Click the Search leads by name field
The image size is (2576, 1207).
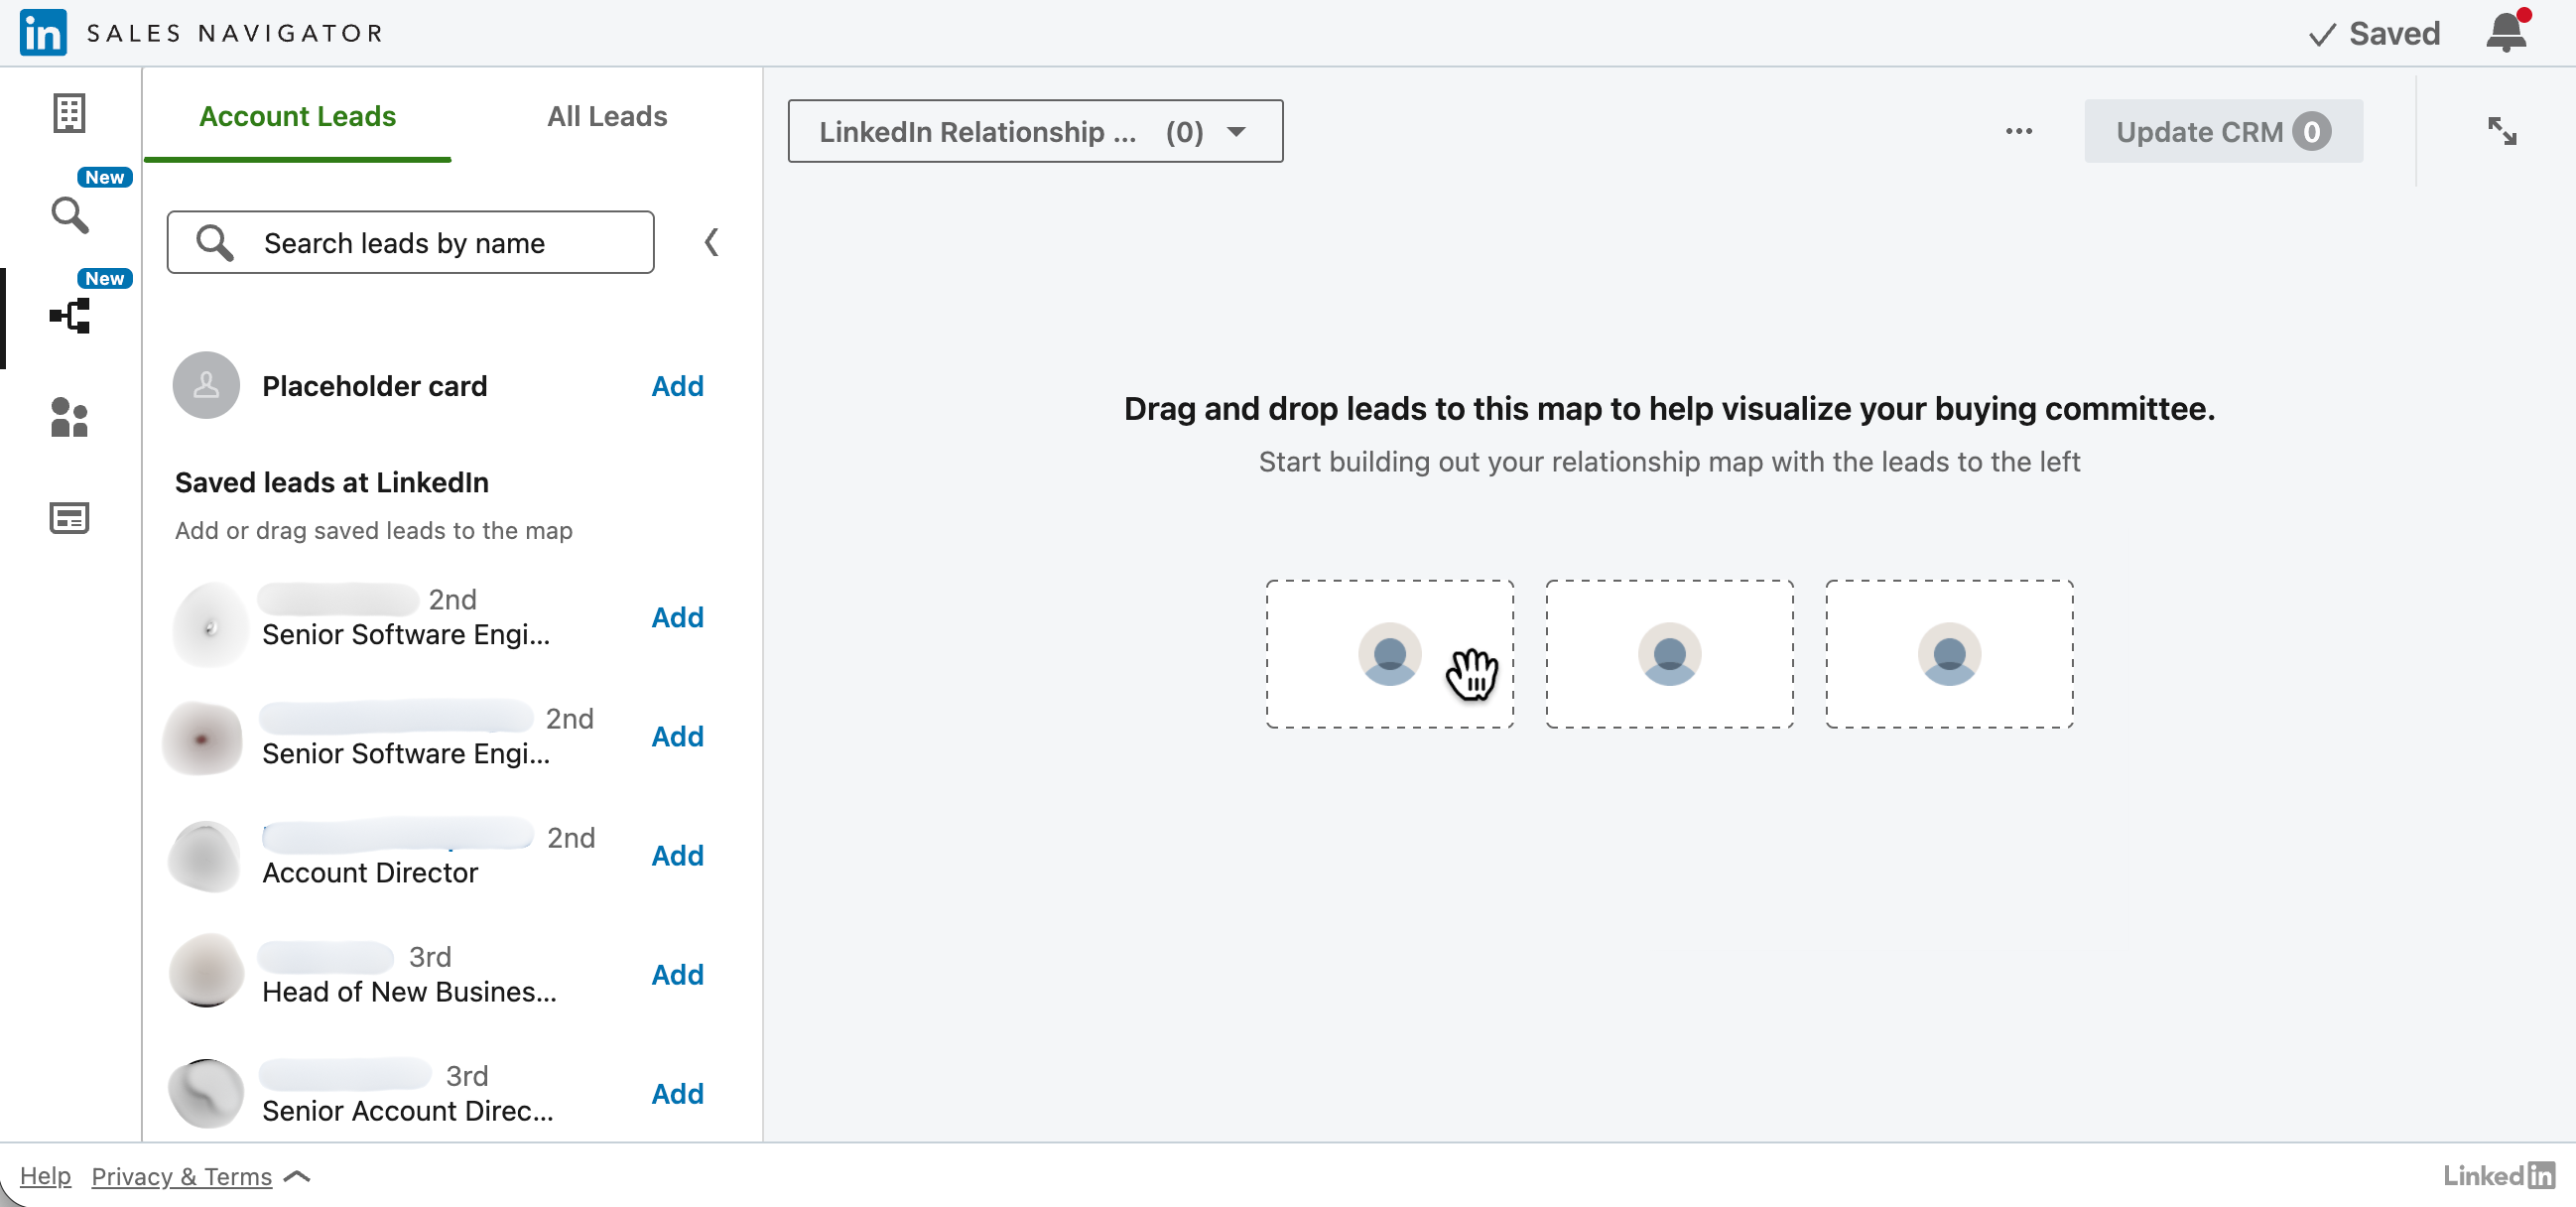point(410,242)
